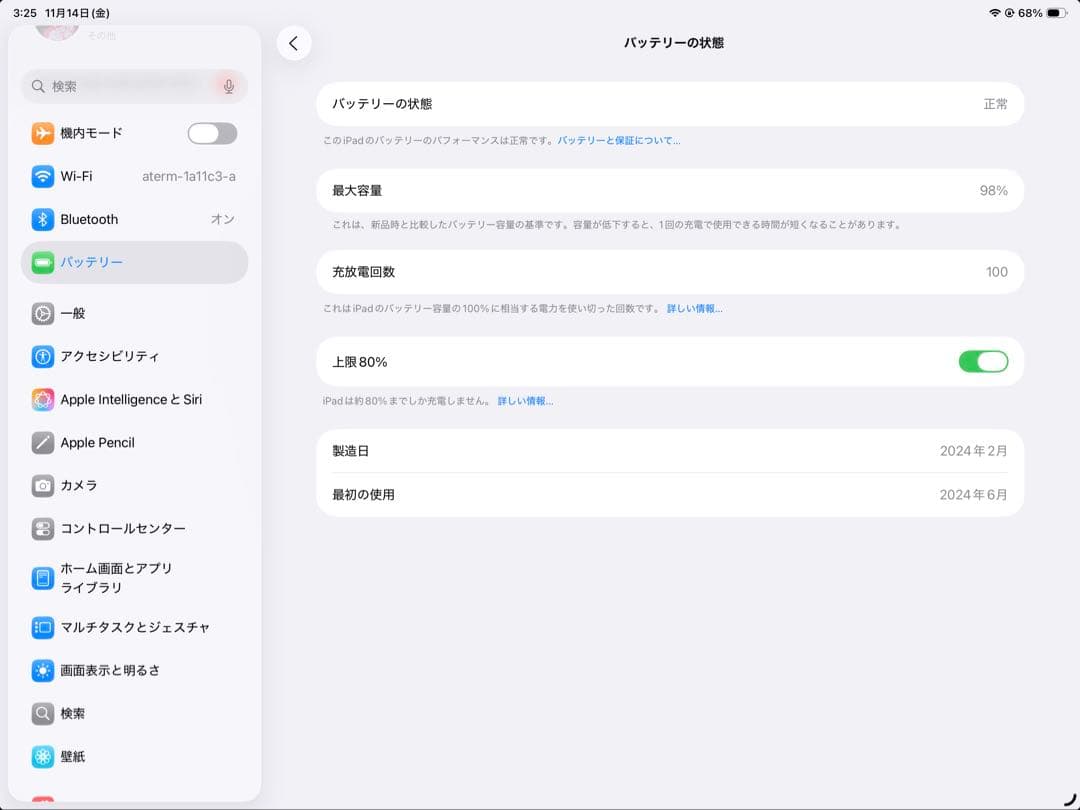Enable 機内モード (Airplane Mode)

tap(211, 133)
